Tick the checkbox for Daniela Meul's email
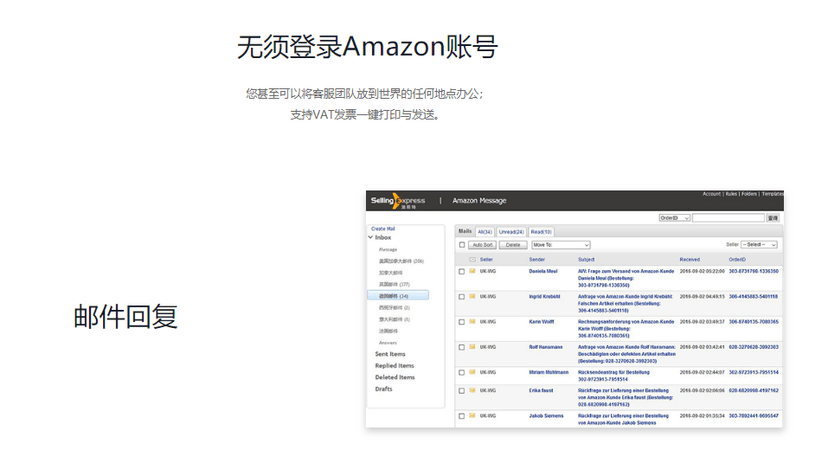828x451 pixels. (x=462, y=271)
